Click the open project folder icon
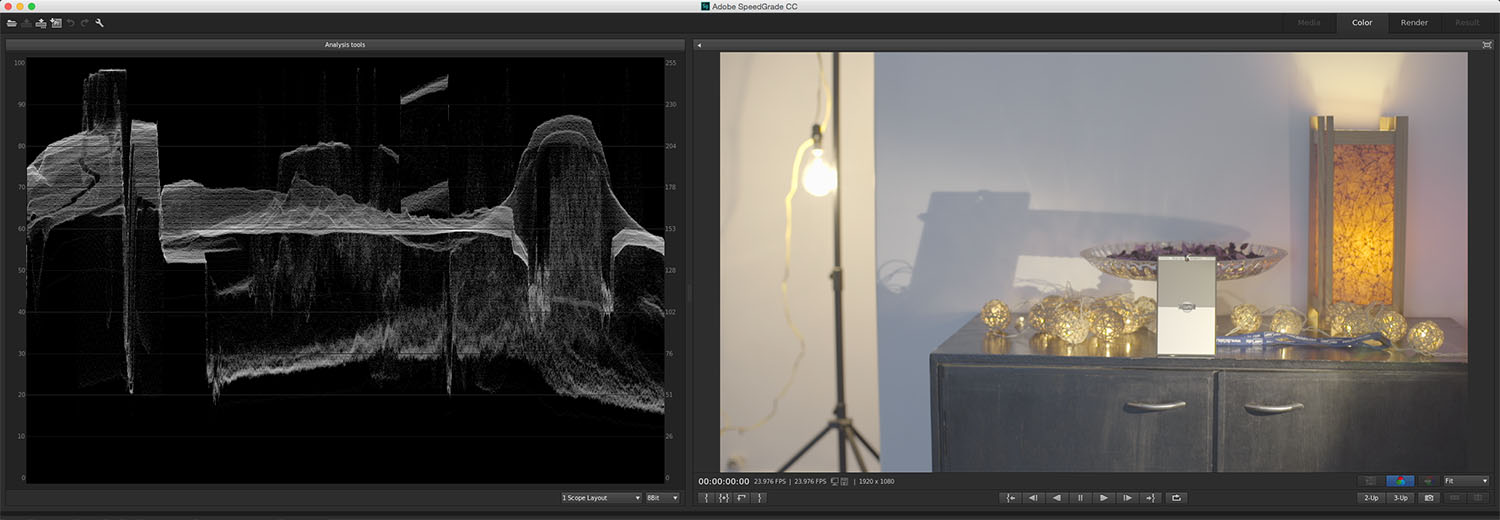Screen dimensions: 1500x520 tap(12, 23)
